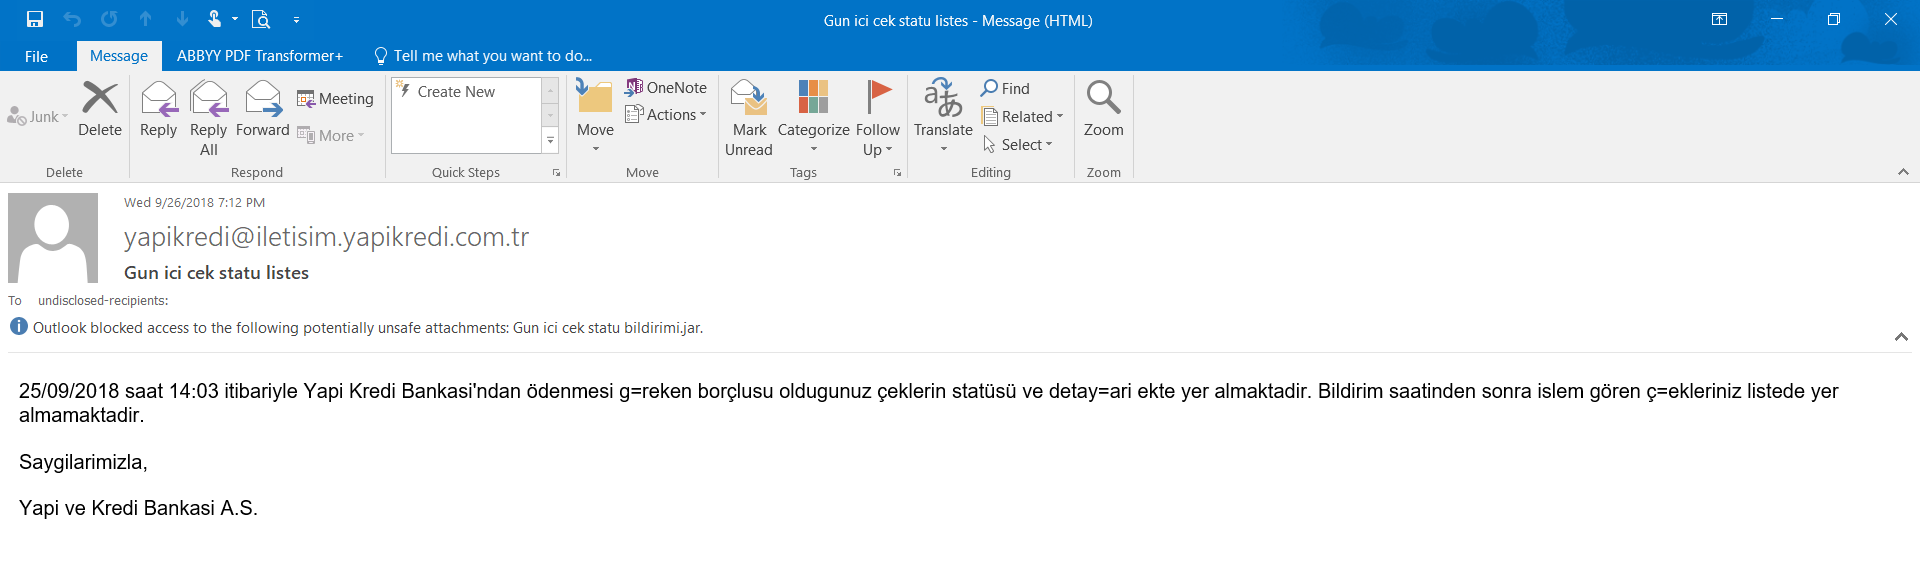The width and height of the screenshot is (1920, 570).
Task: Reply with a Meeting
Action: (x=336, y=99)
